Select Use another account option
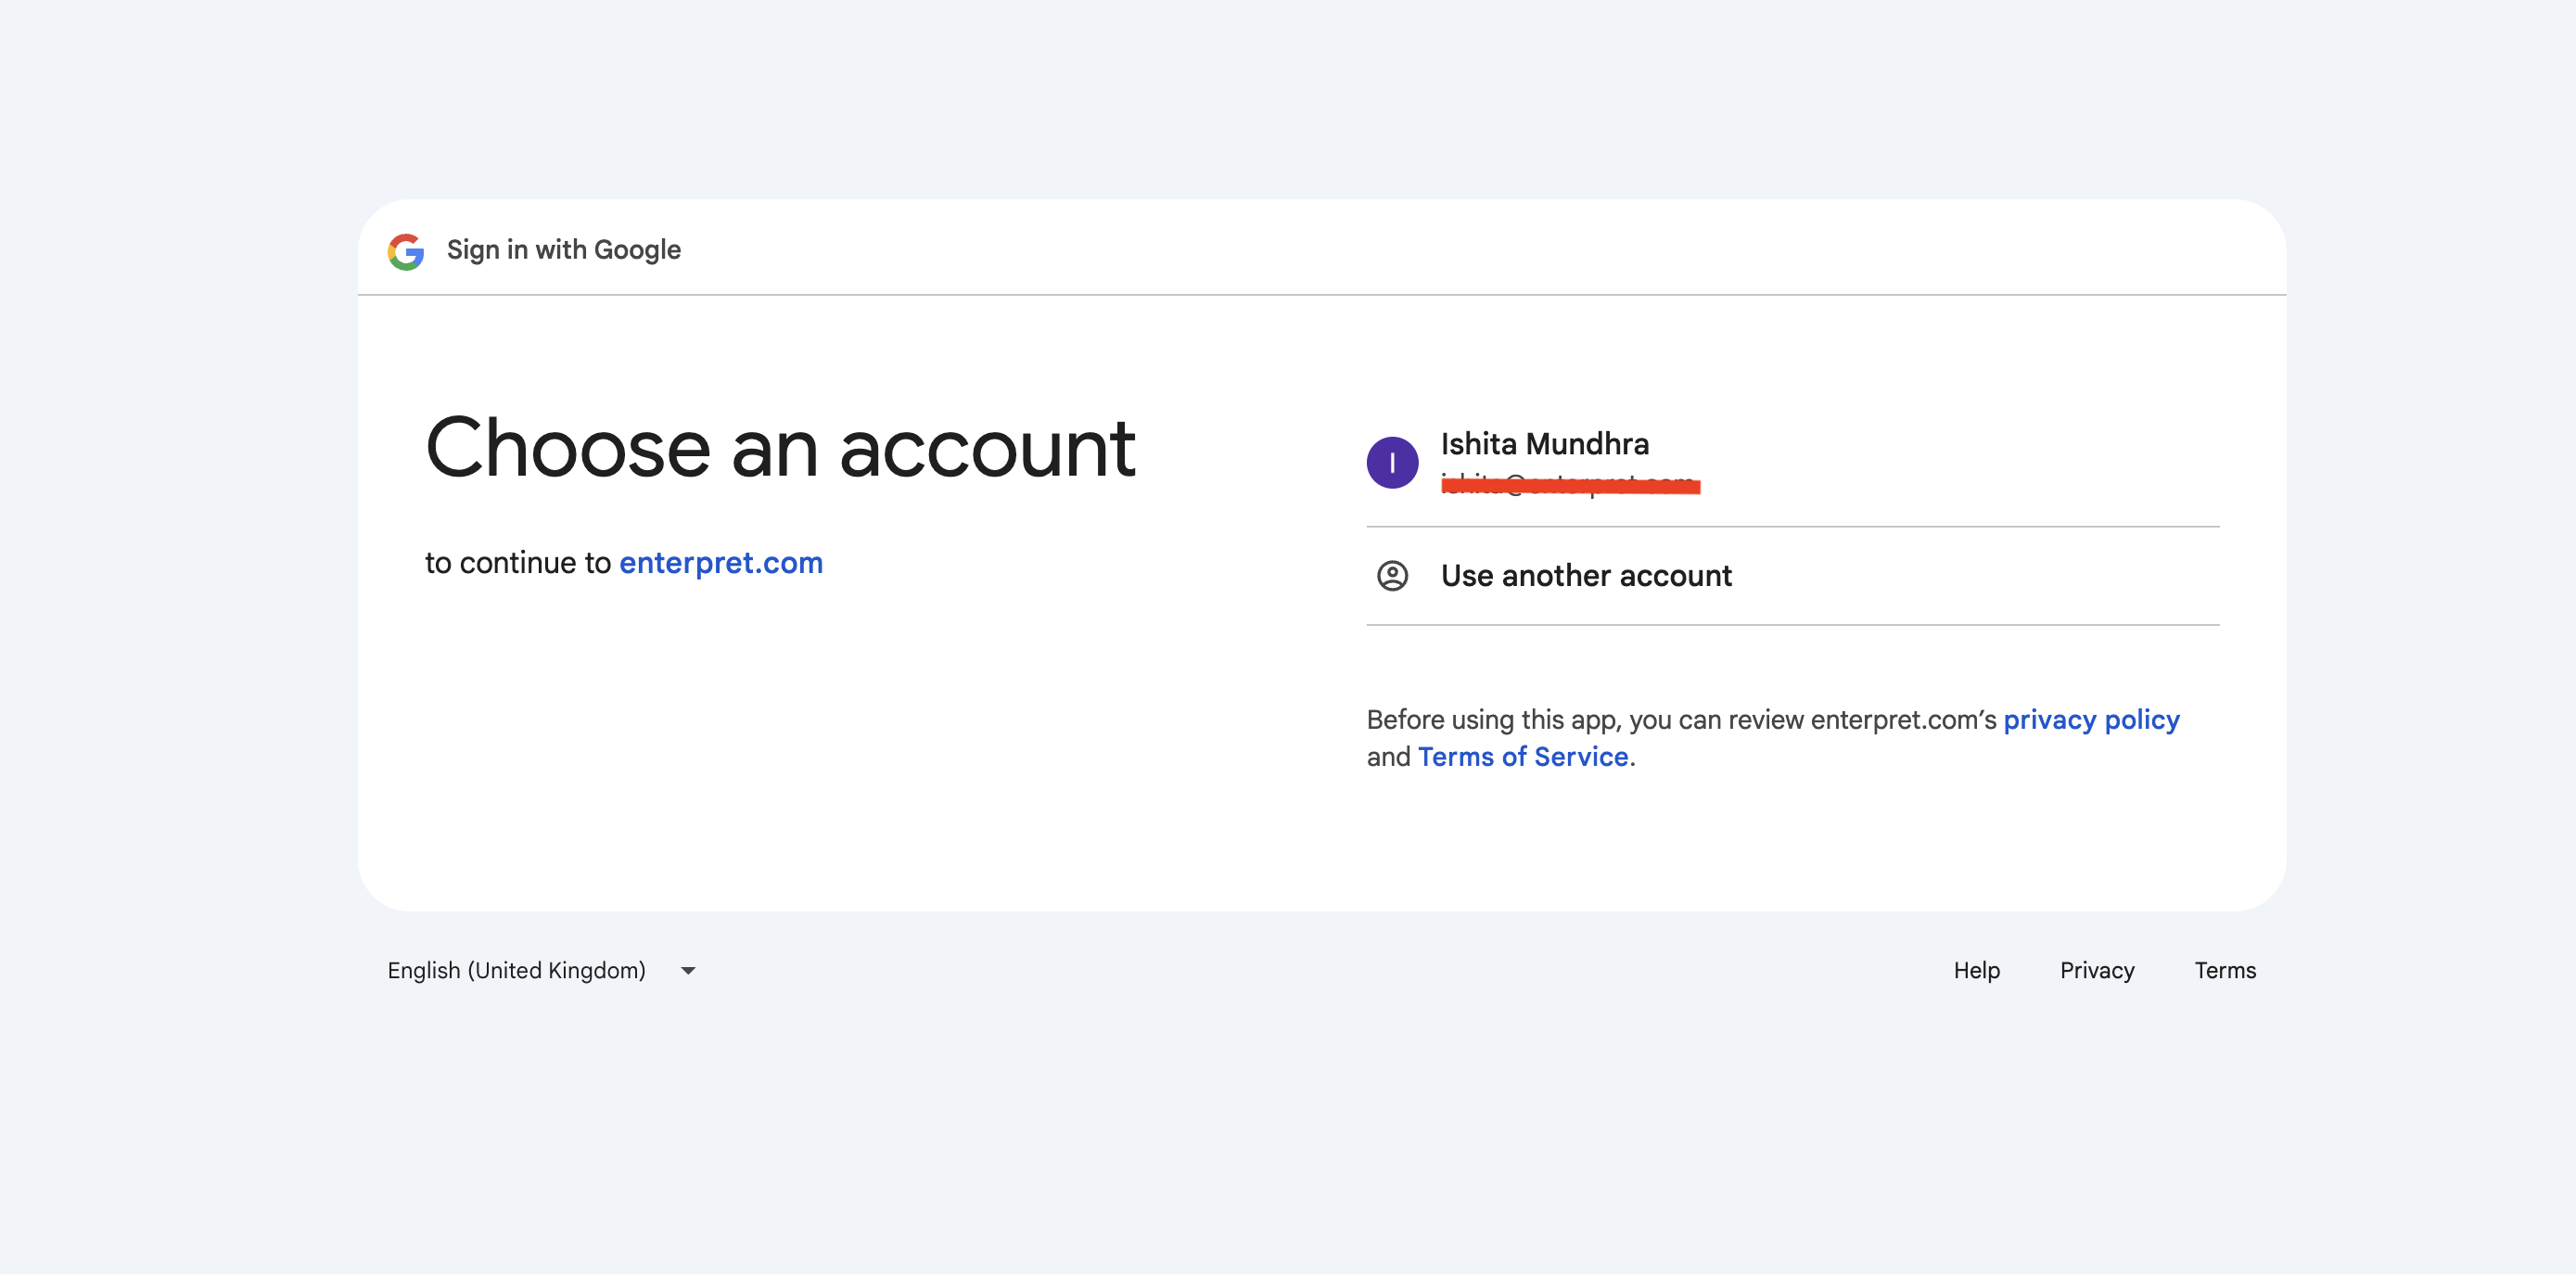The image size is (2576, 1274). (1792, 576)
